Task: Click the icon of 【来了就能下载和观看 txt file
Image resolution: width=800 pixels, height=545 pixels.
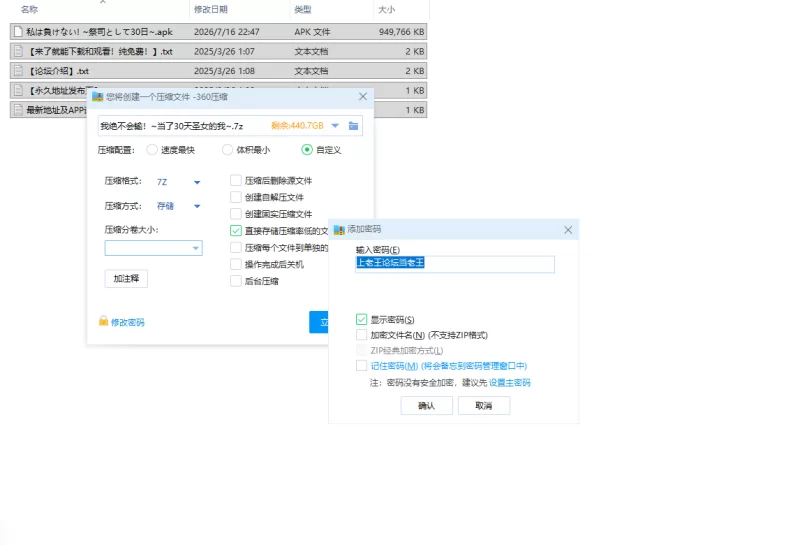Action: (18, 52)
